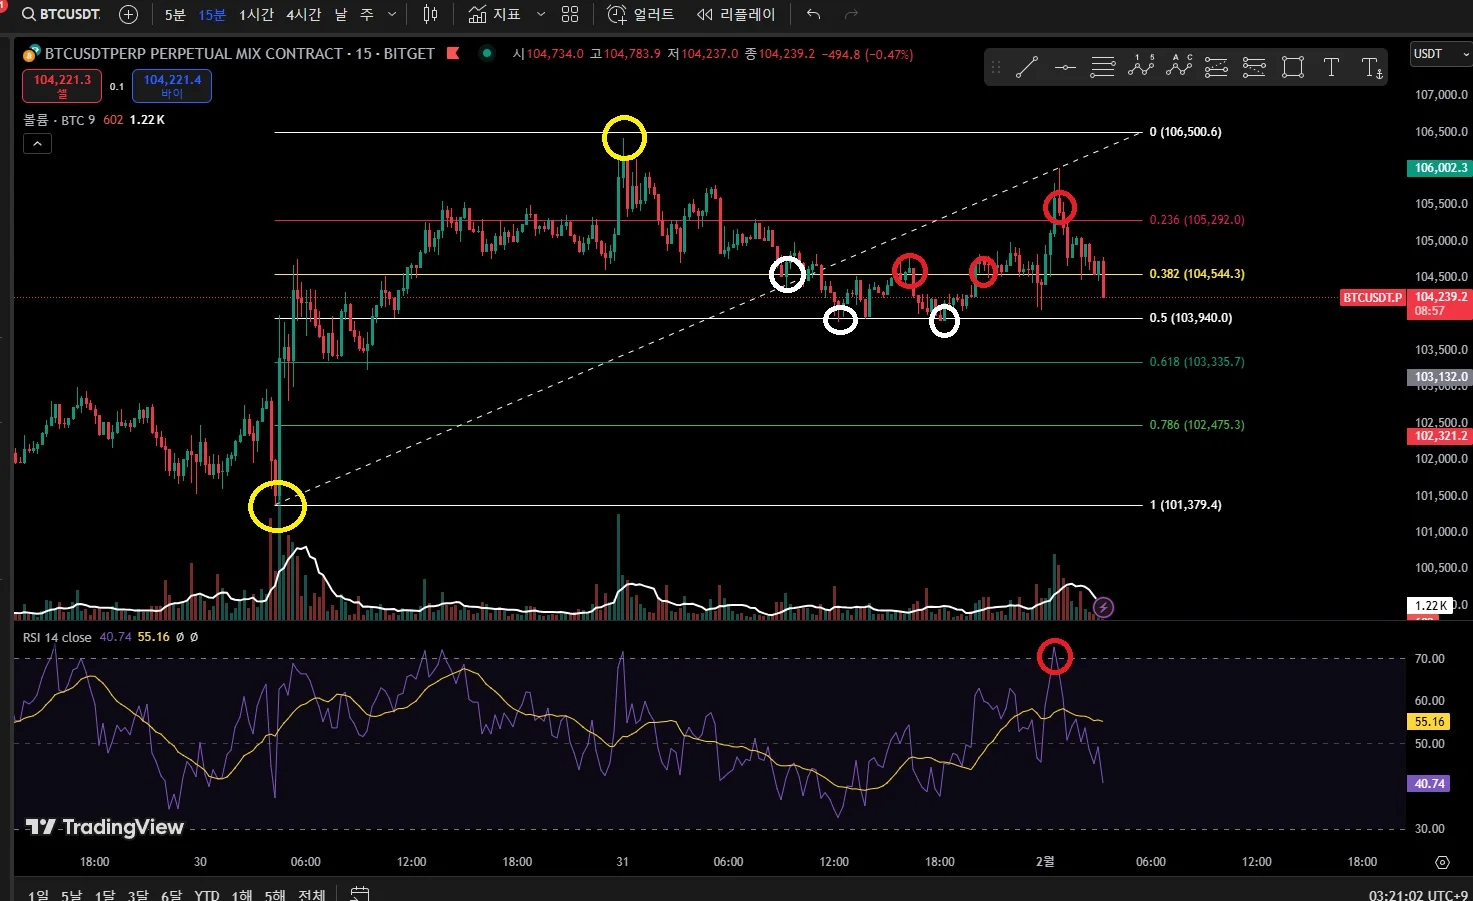The height and width of the screenshot is (901, 1473).
Task: Click the BTCUSDT.P price label on scale
Action: 1372,297
